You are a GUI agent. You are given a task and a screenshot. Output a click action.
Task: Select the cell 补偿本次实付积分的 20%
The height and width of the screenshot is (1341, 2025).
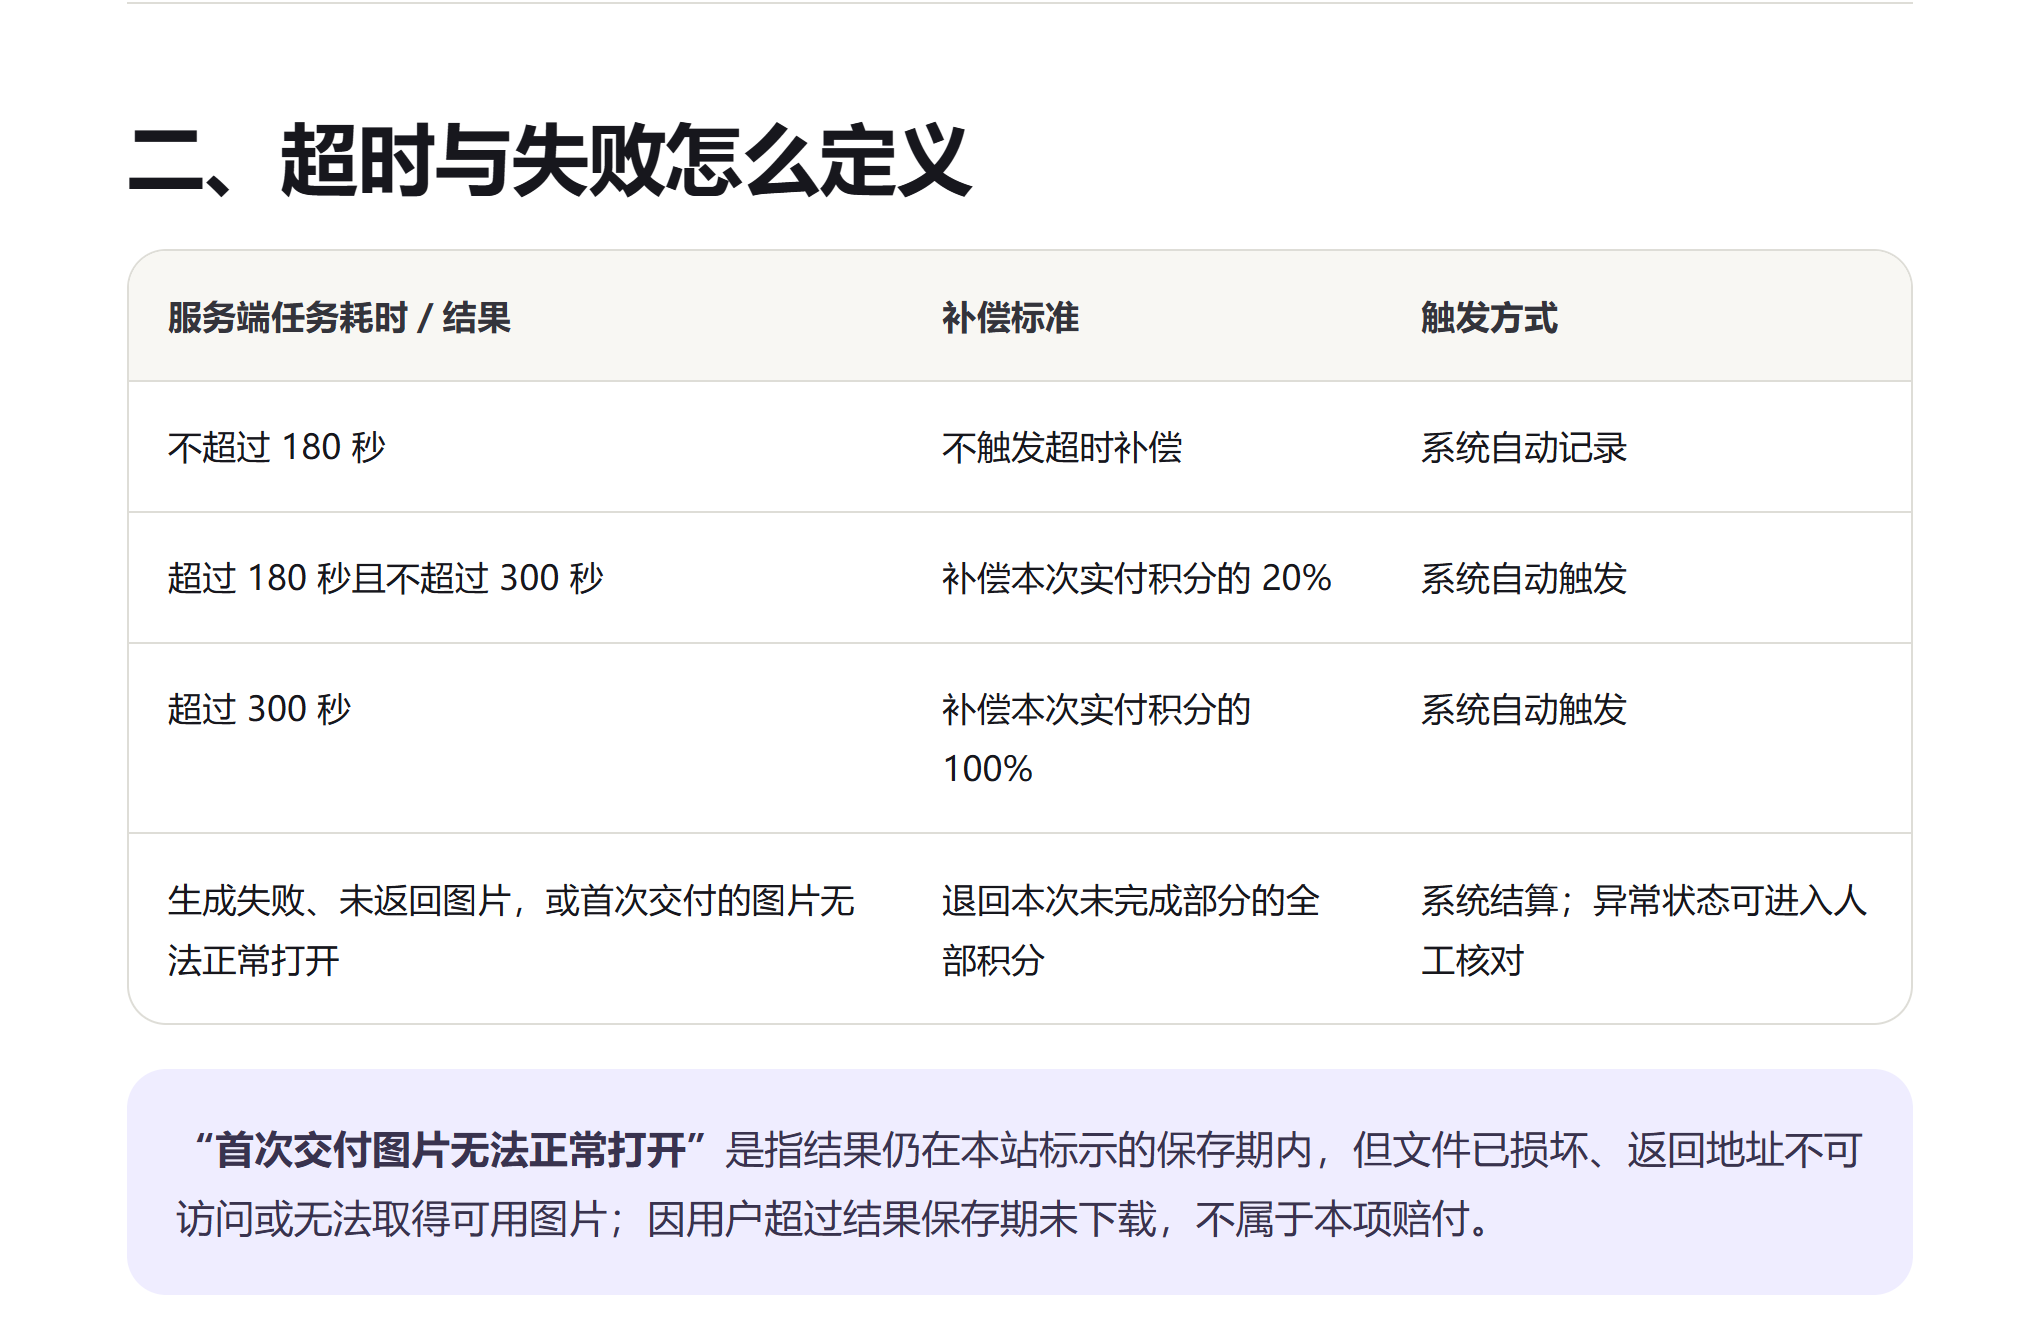point(1136,578)
